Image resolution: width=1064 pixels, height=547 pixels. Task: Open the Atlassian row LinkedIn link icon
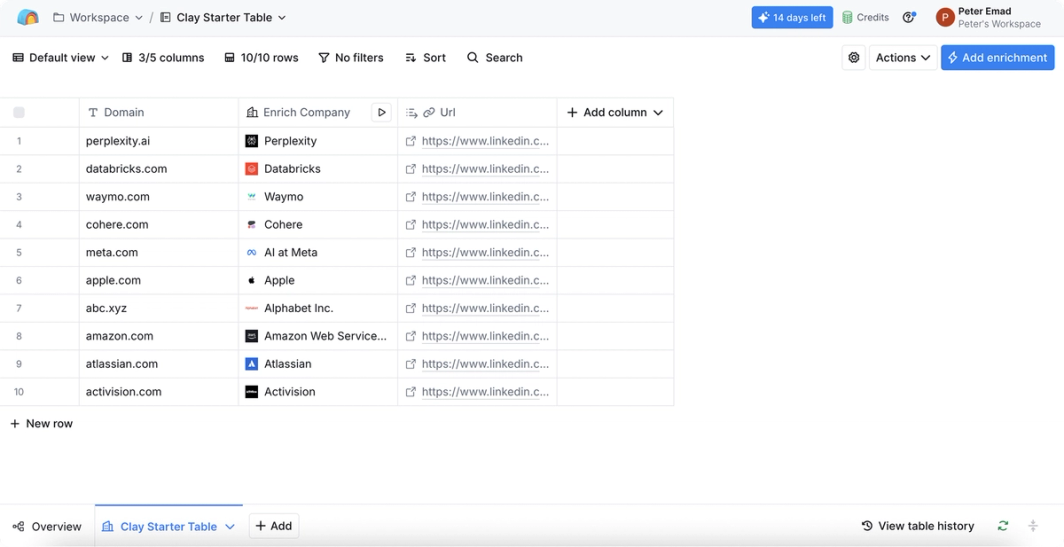411,364
